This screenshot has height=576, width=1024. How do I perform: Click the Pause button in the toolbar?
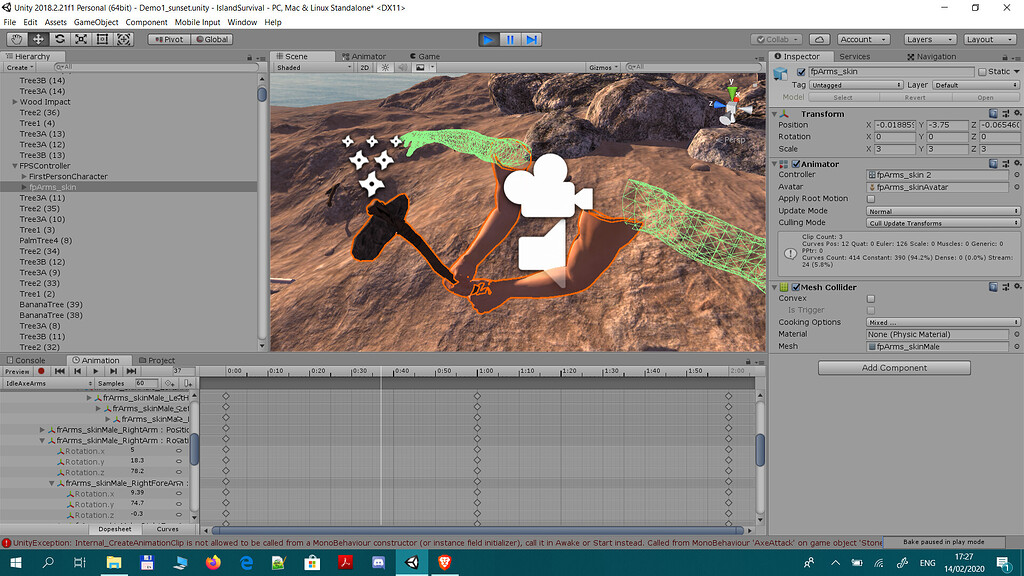coord(511,39)
